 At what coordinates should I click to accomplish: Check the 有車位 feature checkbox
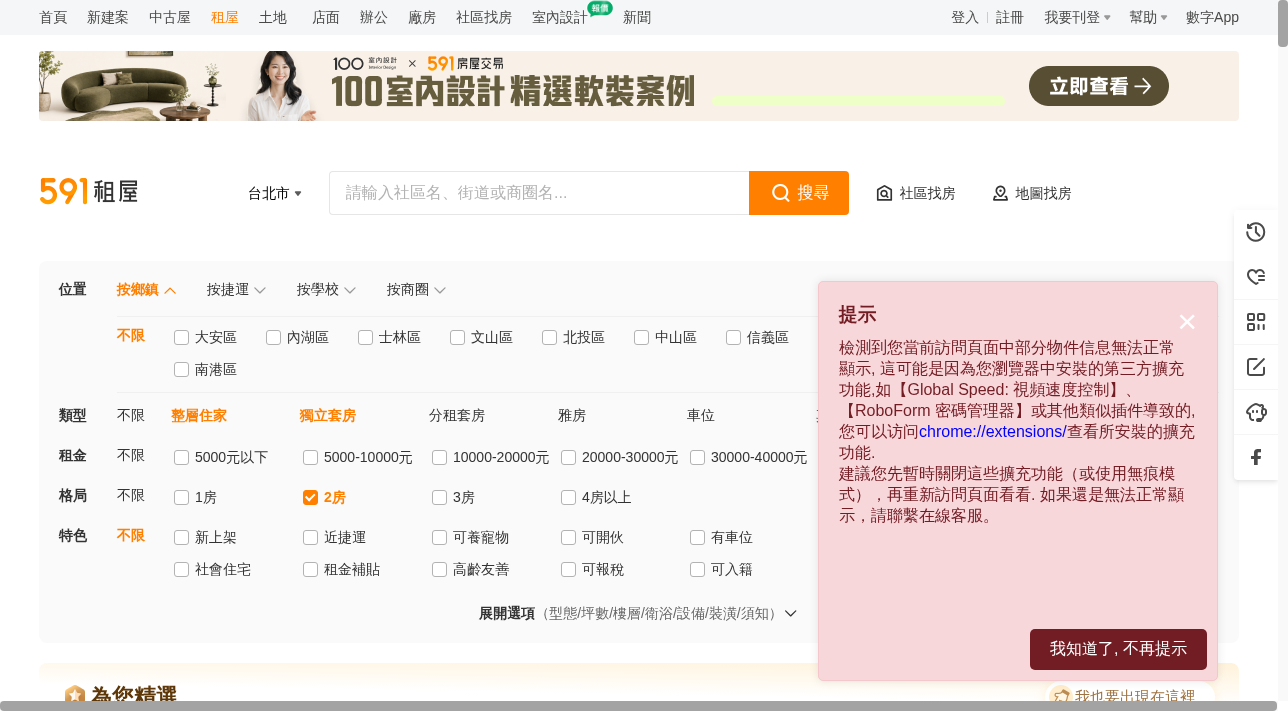[698, 537]
